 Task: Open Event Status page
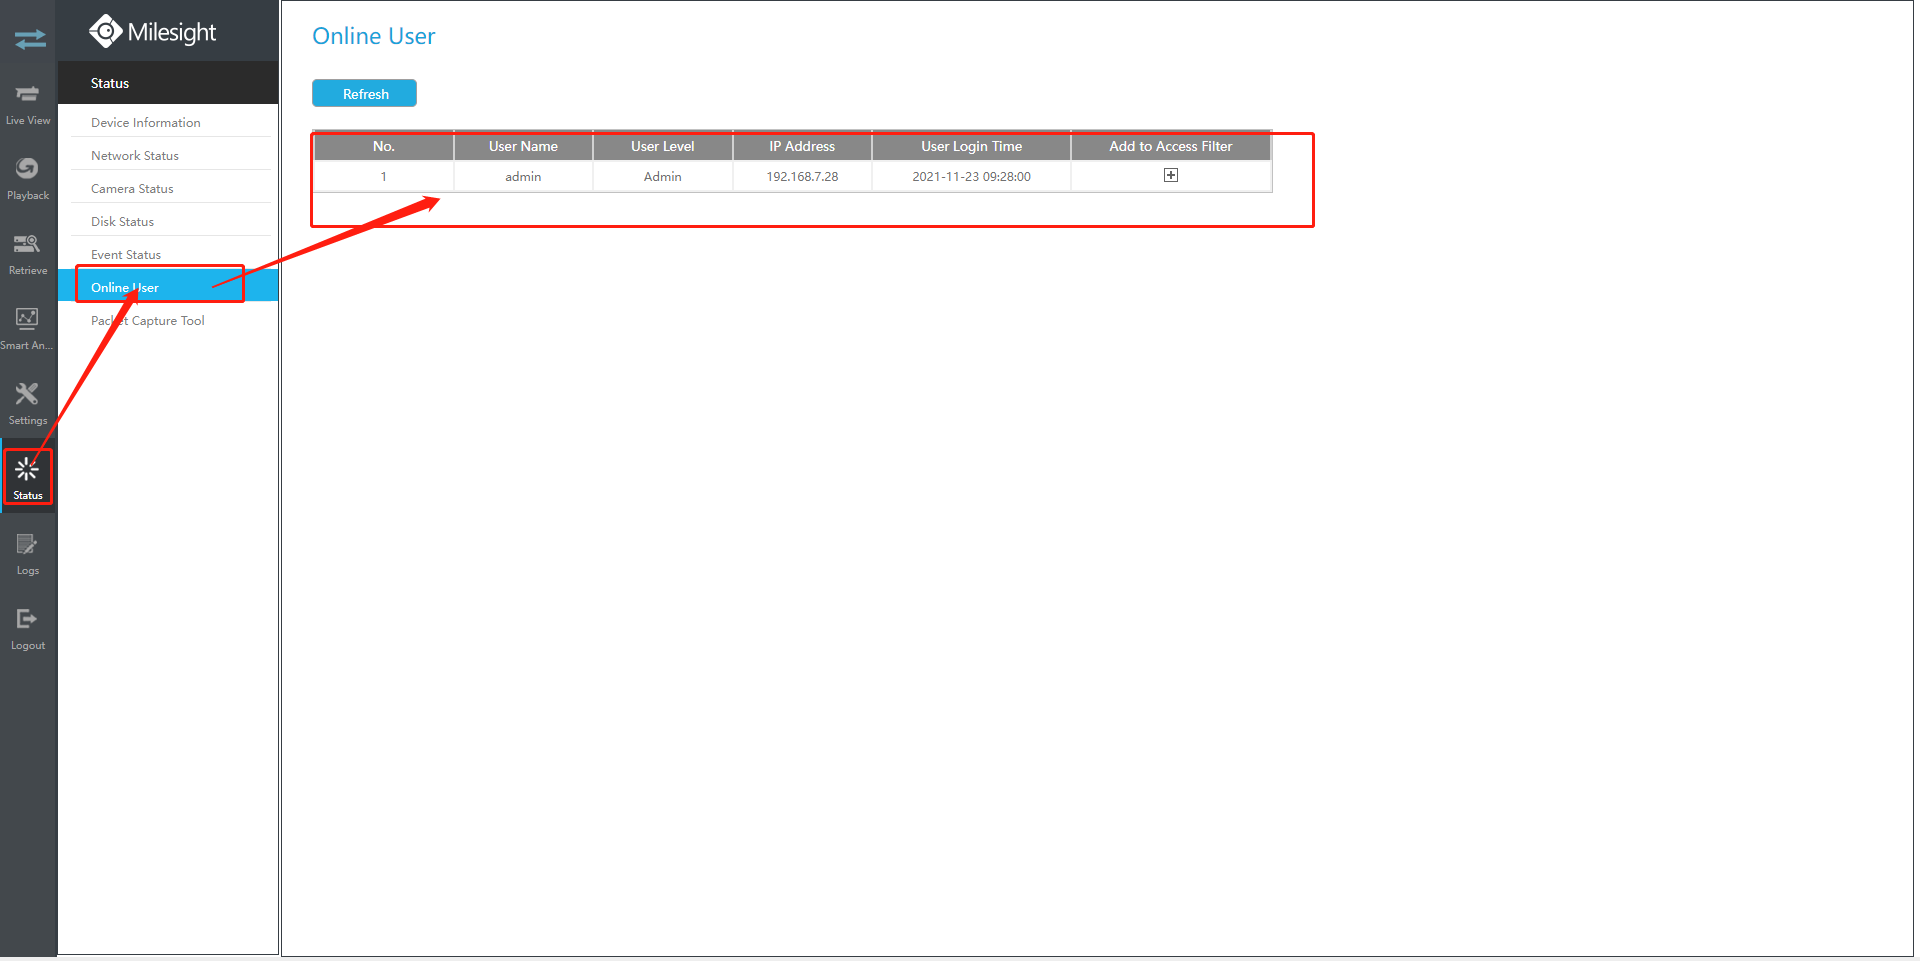[x=126, y=254]
